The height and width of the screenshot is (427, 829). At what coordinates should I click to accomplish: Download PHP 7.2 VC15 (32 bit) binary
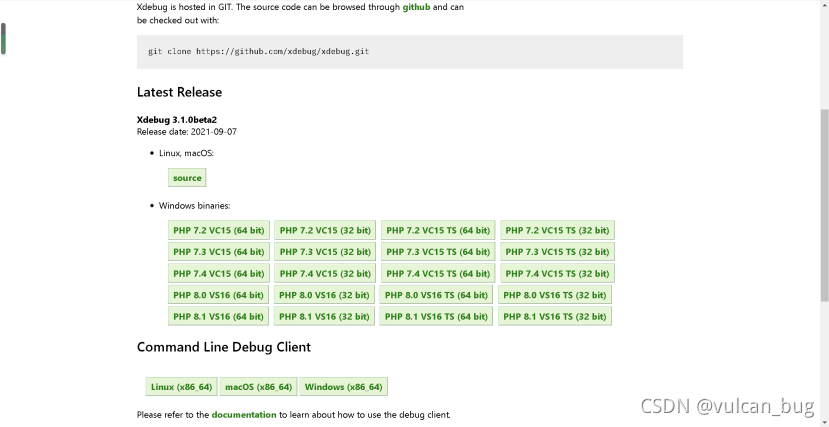[325, 230]
